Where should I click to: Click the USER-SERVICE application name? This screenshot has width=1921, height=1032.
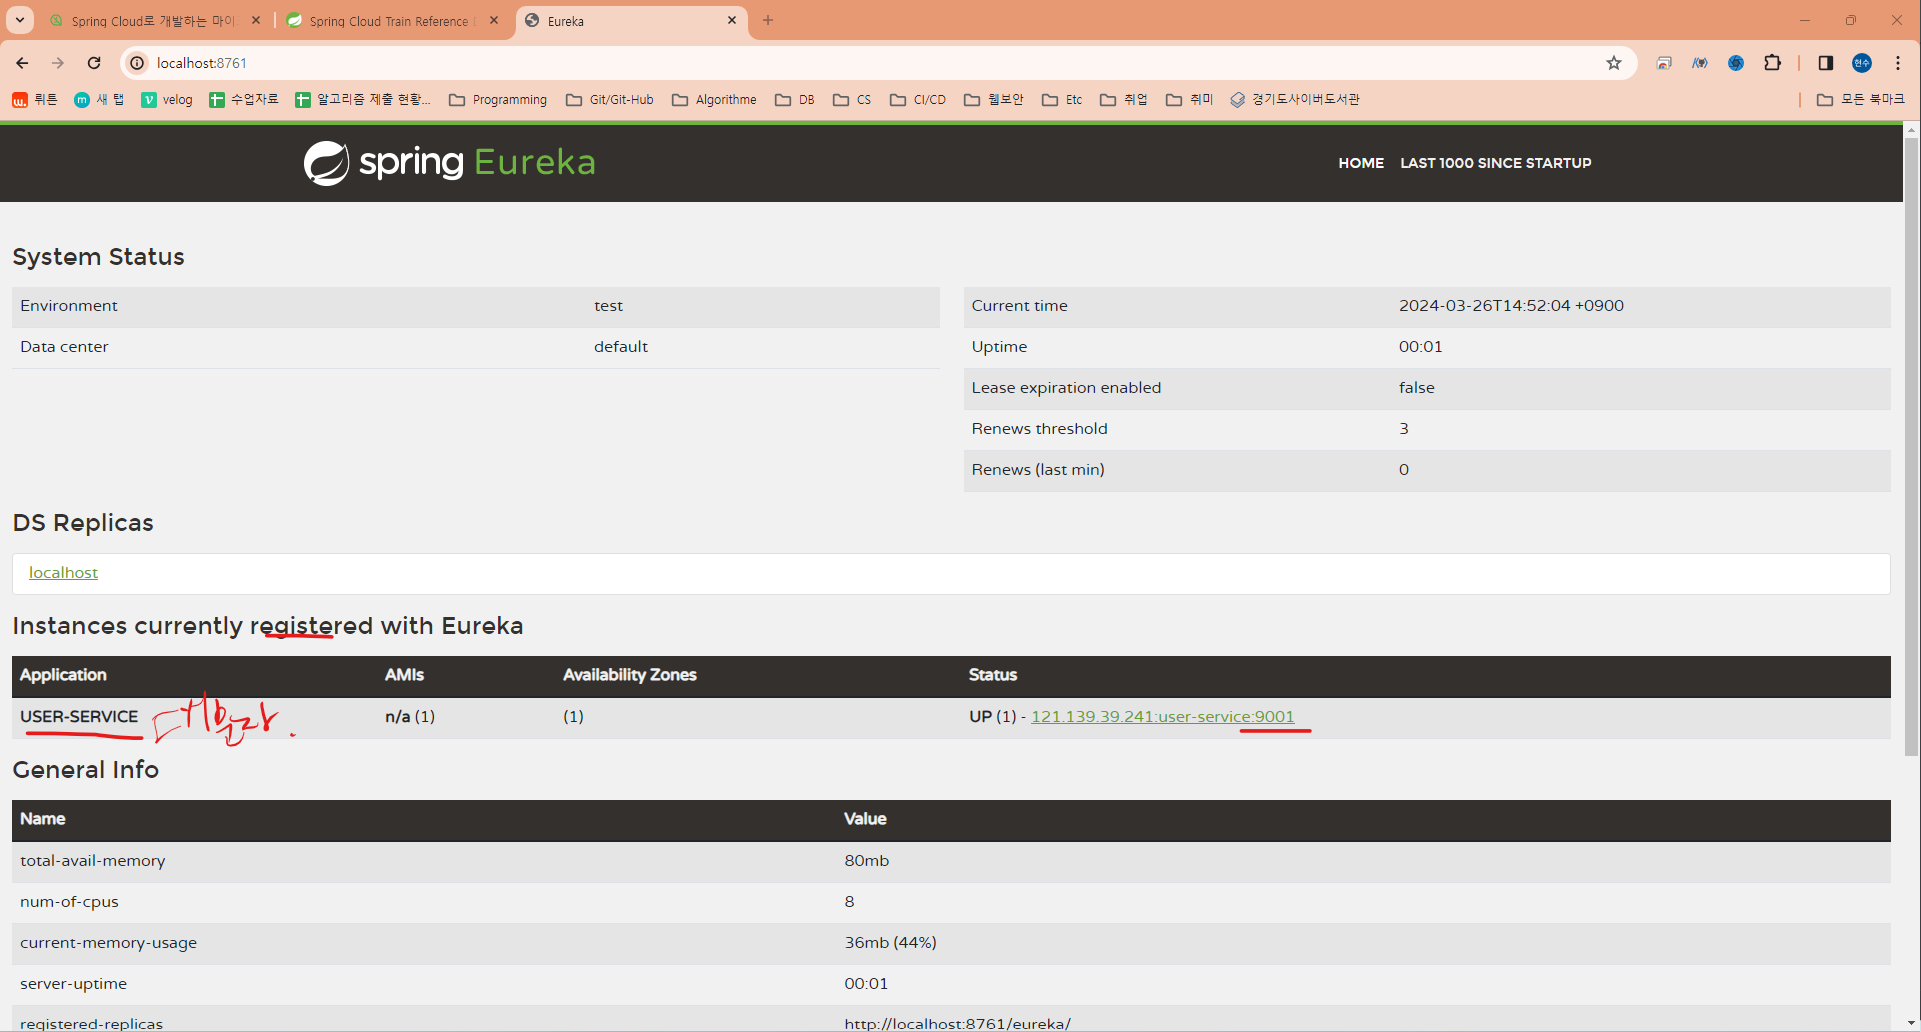point(79,717)
